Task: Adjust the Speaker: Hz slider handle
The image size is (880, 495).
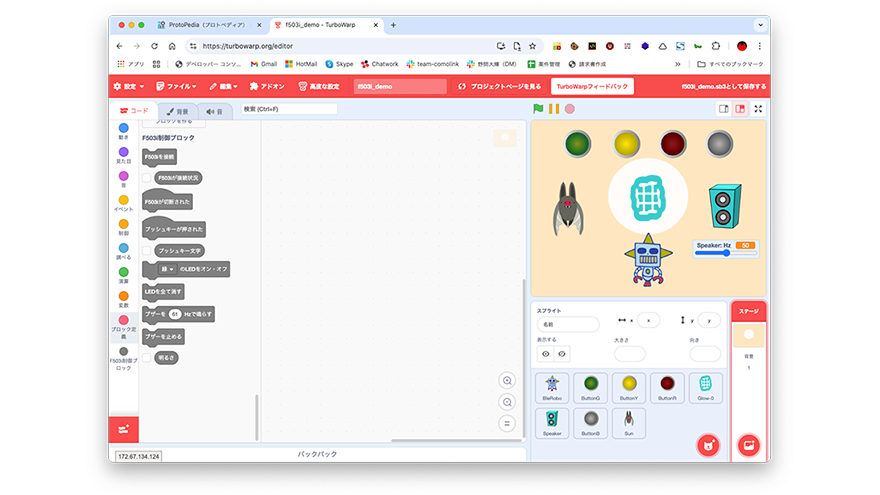Action: point(726,253)
